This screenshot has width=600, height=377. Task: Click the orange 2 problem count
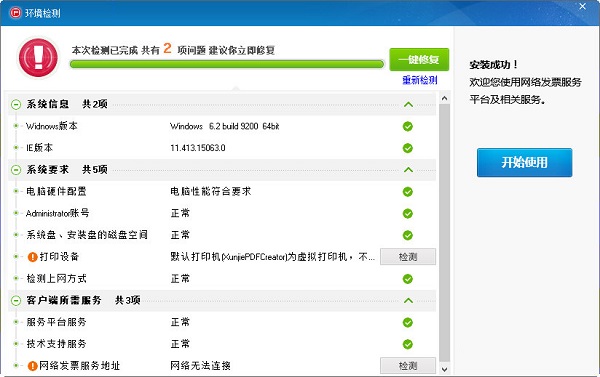167,48
